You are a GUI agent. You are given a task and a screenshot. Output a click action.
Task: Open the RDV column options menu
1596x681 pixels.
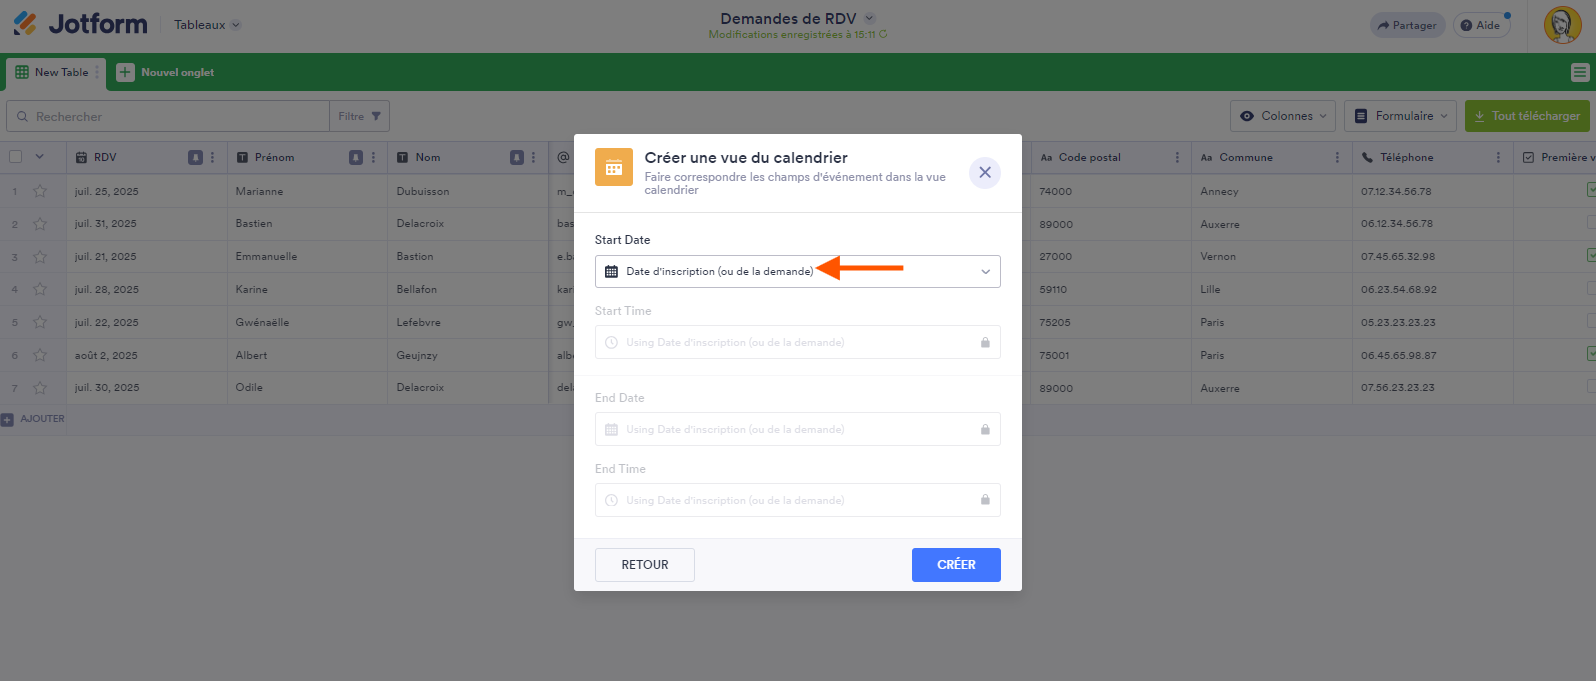coord(212,157)
